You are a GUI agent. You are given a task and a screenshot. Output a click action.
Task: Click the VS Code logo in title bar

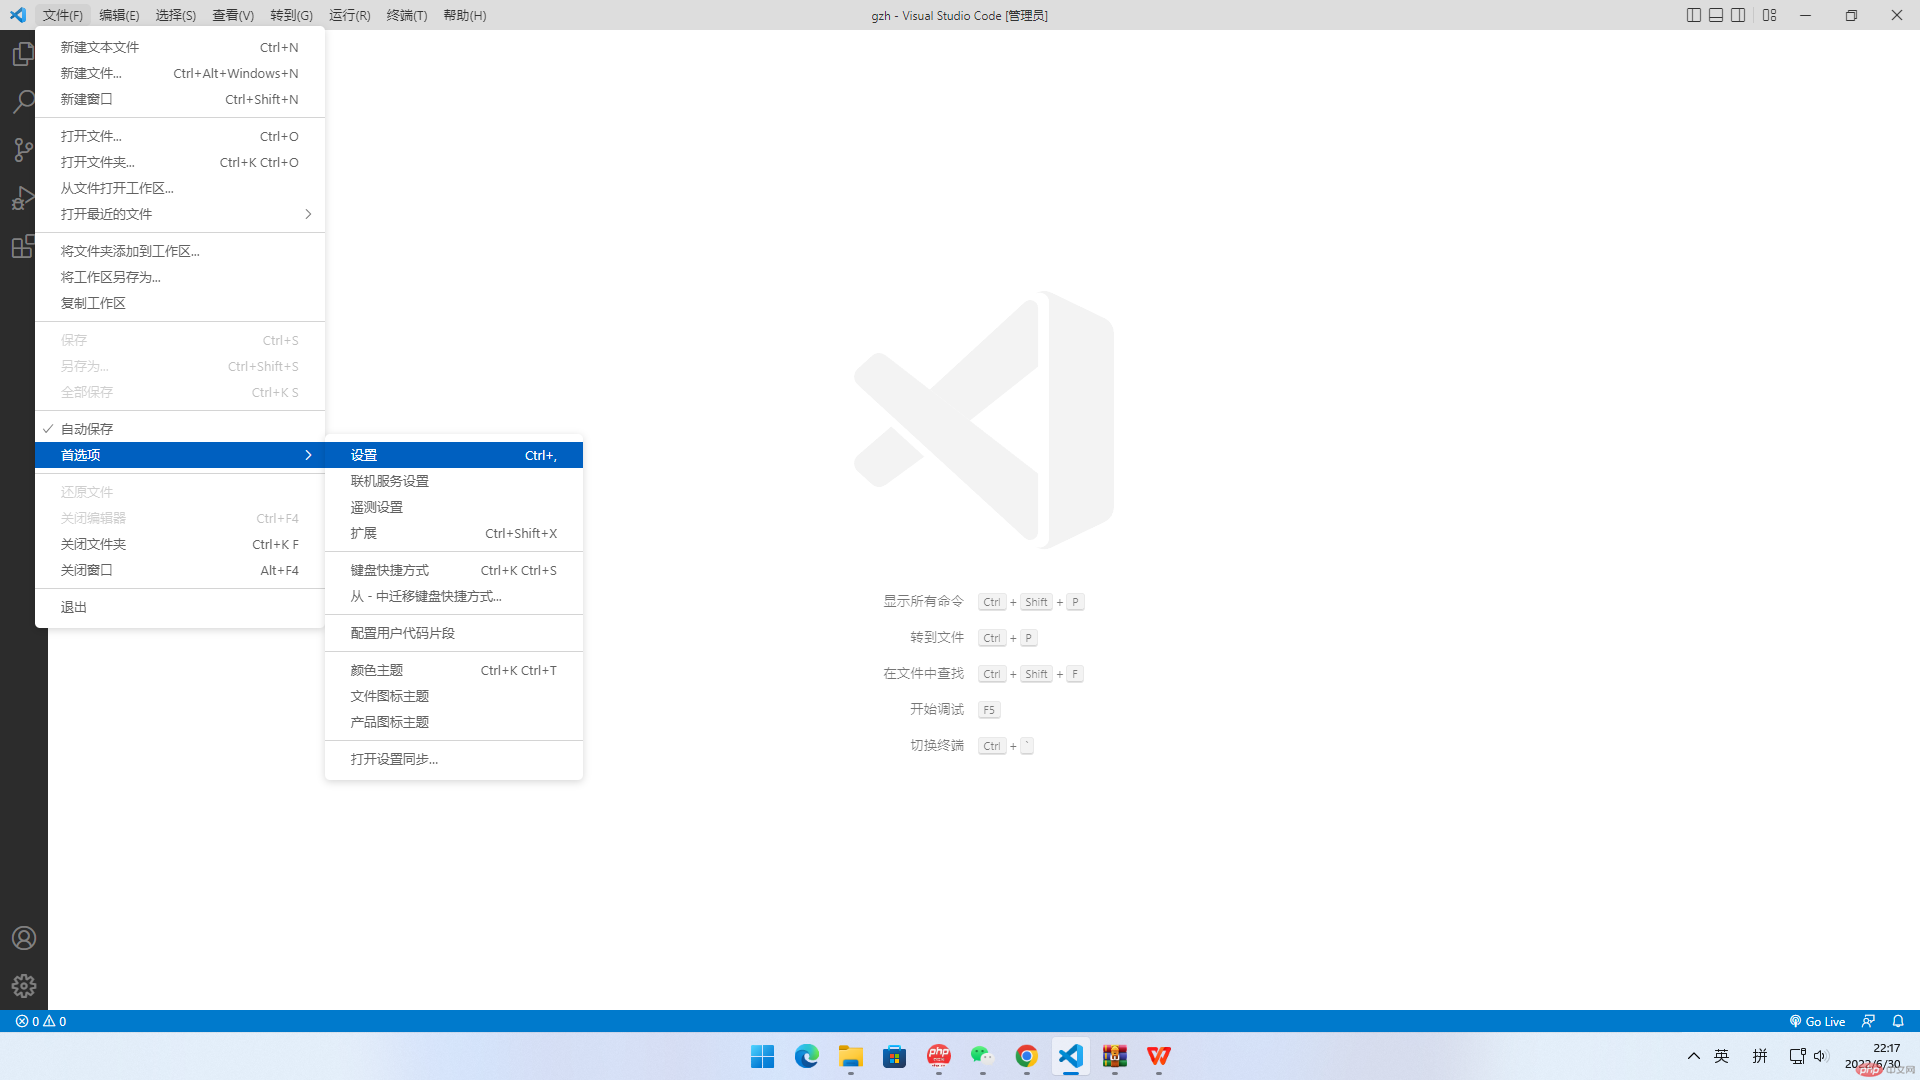[17, 15]
